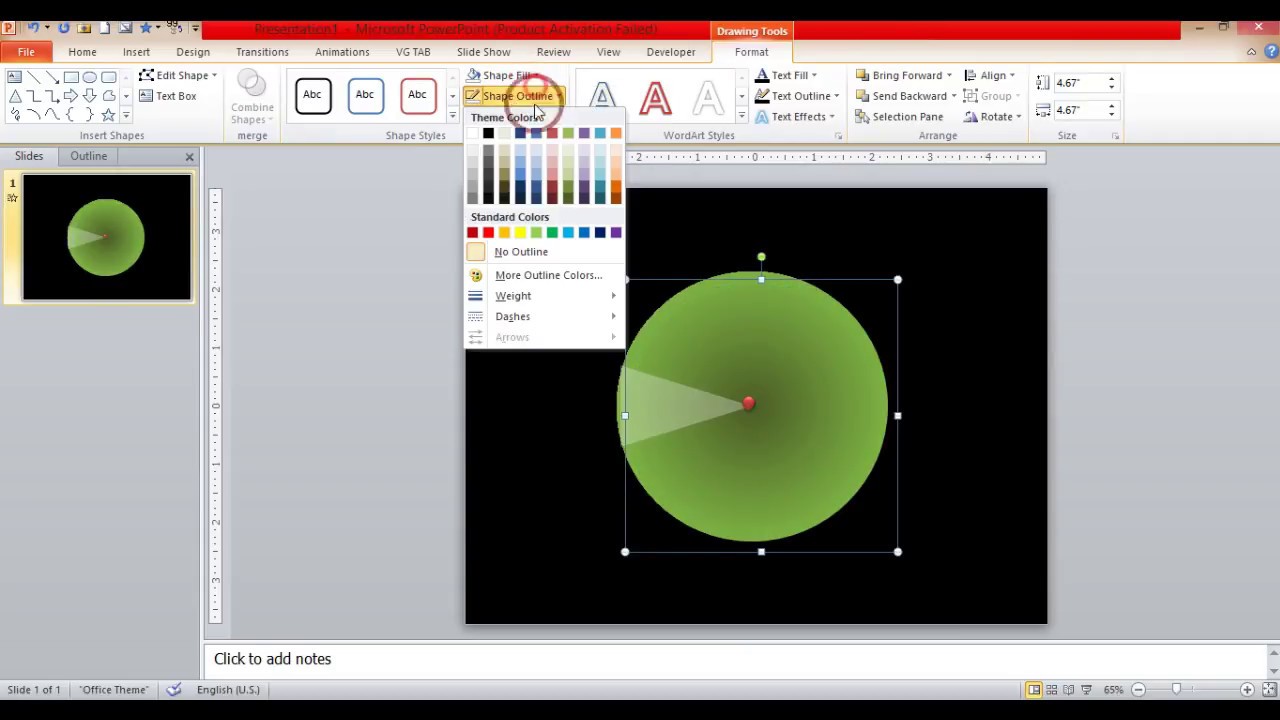Viewport: 1280px width, 720px height.
Task: Pick the straight Line shape in the gallery
Action: [x=34, y=77]
